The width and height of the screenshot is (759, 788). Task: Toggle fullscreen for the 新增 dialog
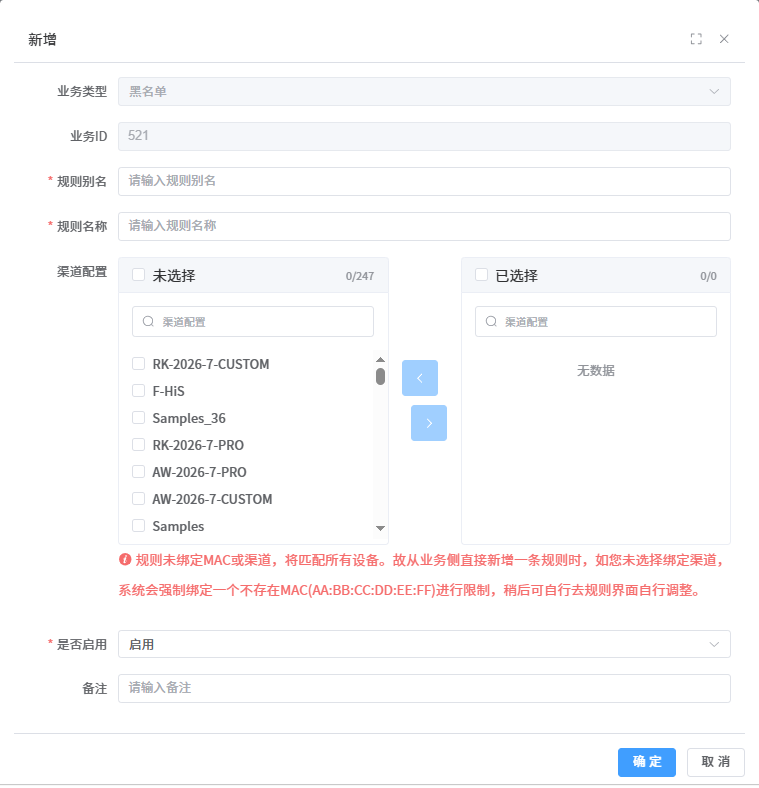pos(696,39)
